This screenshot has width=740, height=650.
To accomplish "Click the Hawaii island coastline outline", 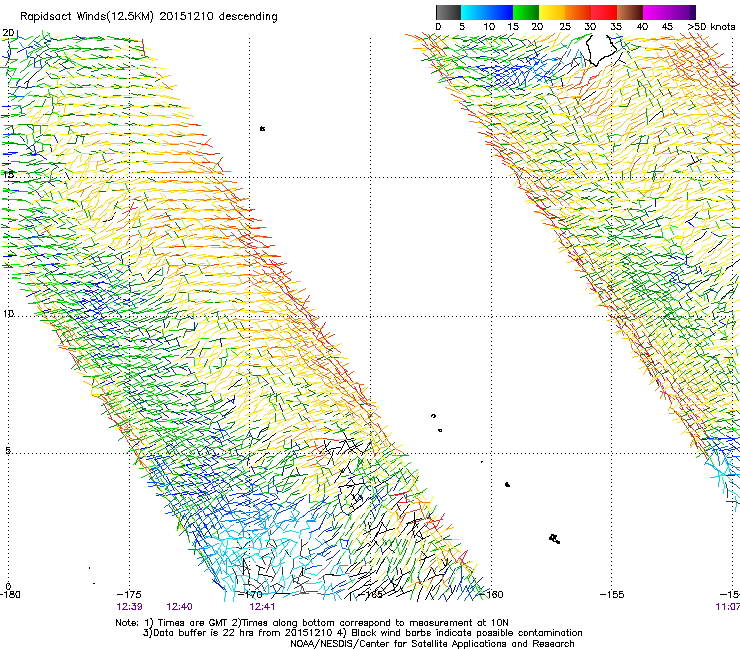I will (x=601, y=50).
